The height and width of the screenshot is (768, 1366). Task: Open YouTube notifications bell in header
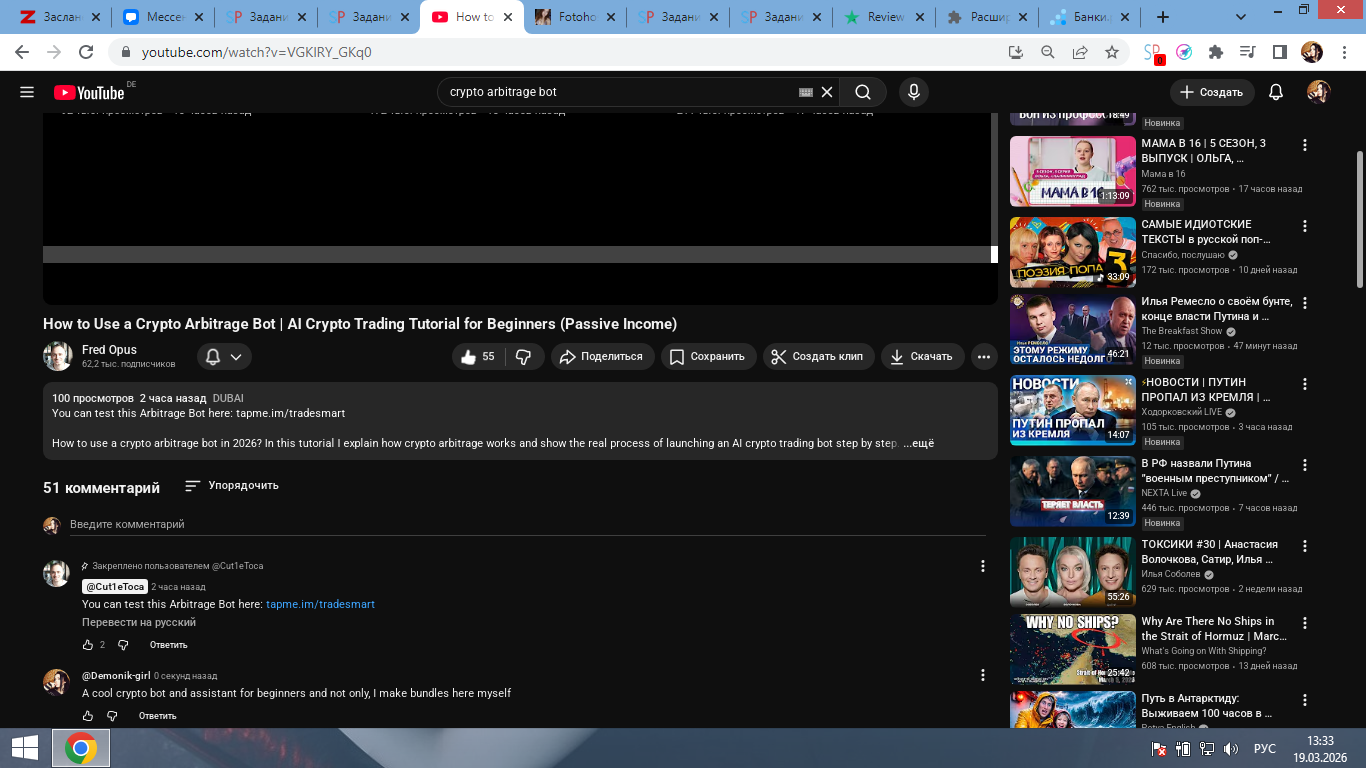point(1276,92)
